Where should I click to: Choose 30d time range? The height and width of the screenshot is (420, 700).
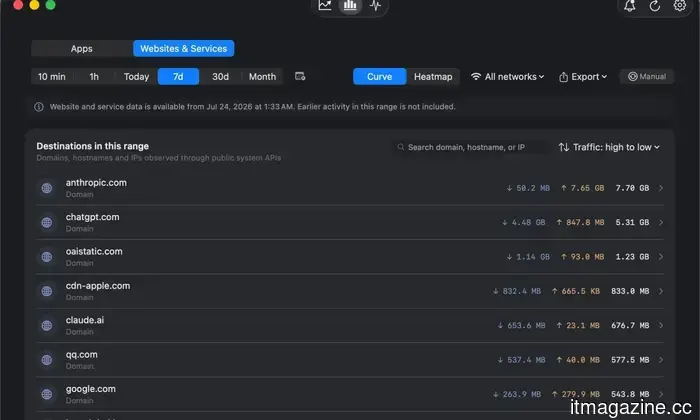pos(220,77)
